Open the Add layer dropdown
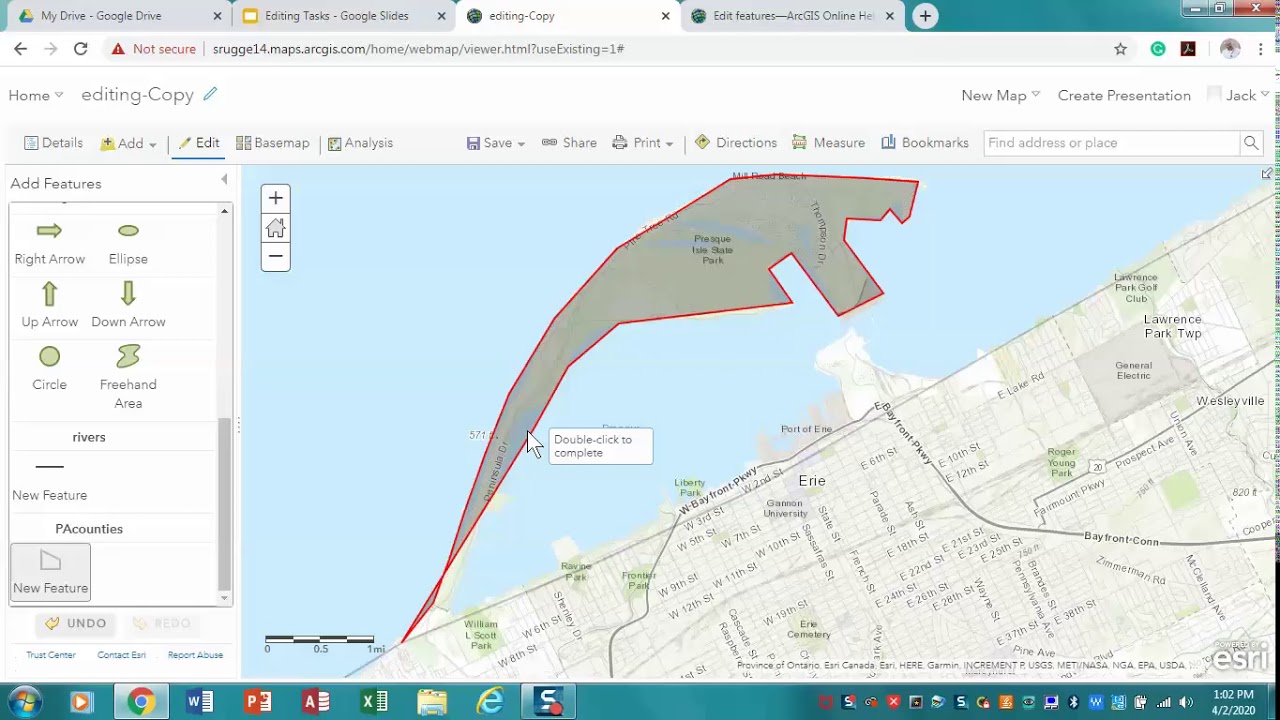This screenshot has height=720, width=1280. point(129,143)
